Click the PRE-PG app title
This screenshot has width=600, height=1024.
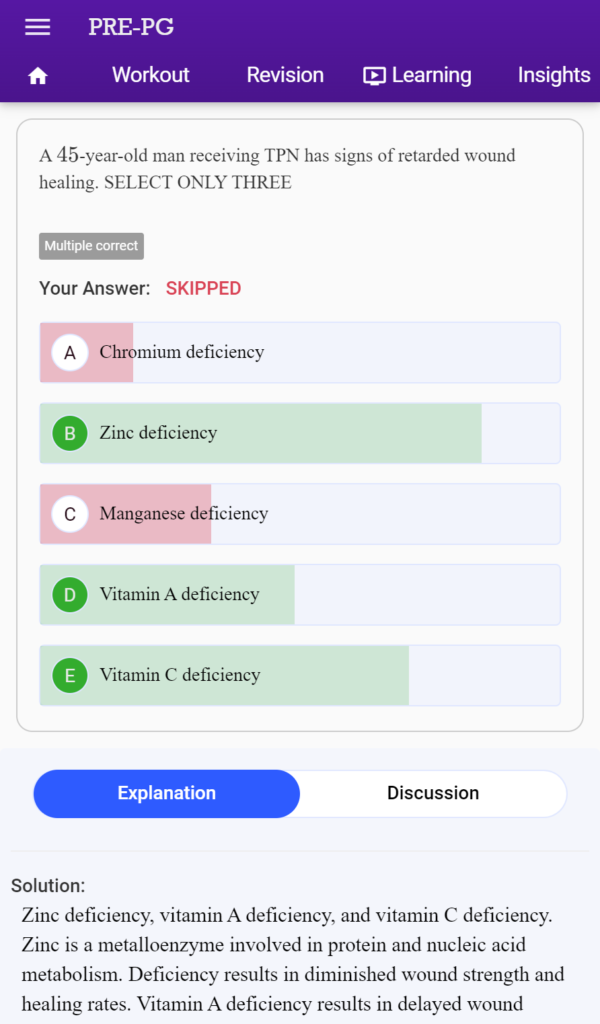coord(131,27)
